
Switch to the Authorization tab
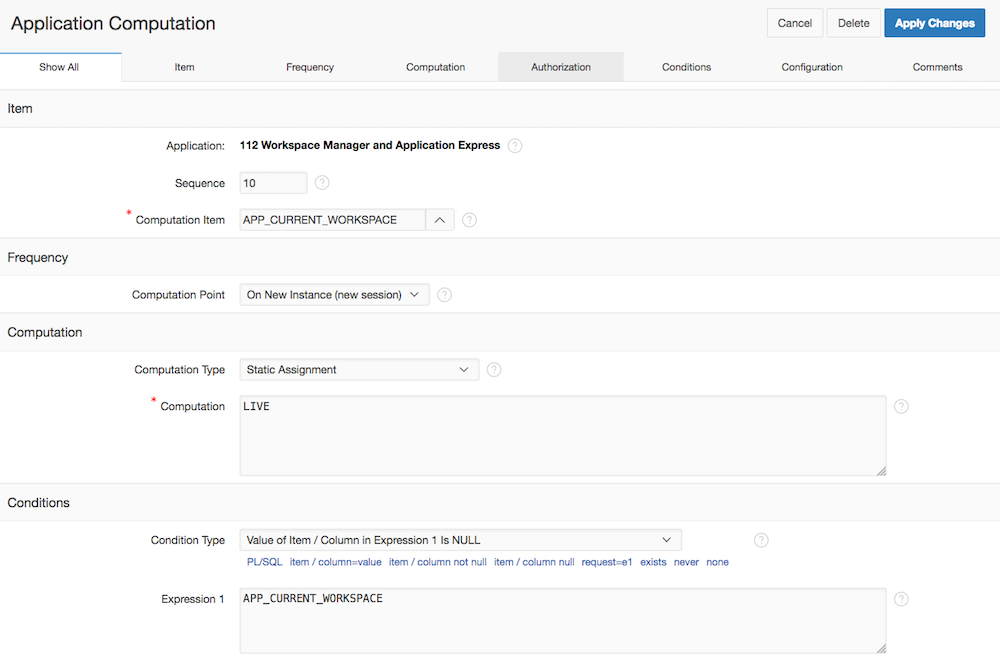(560, 67)
